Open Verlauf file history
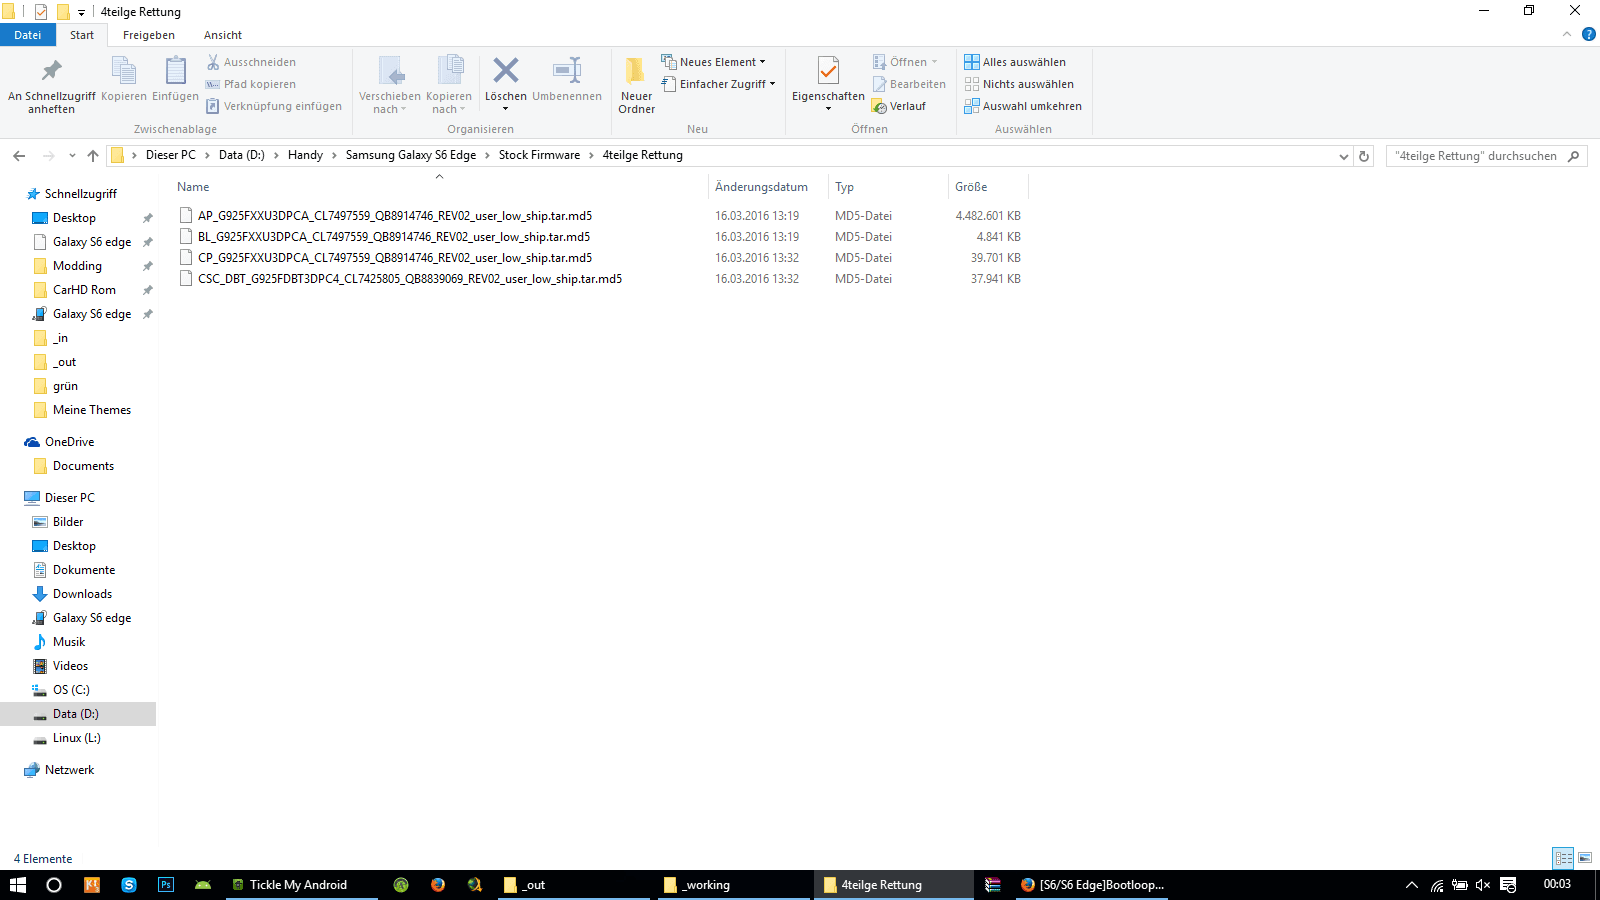Screen dimensions: 1600x900 point(899,106)
